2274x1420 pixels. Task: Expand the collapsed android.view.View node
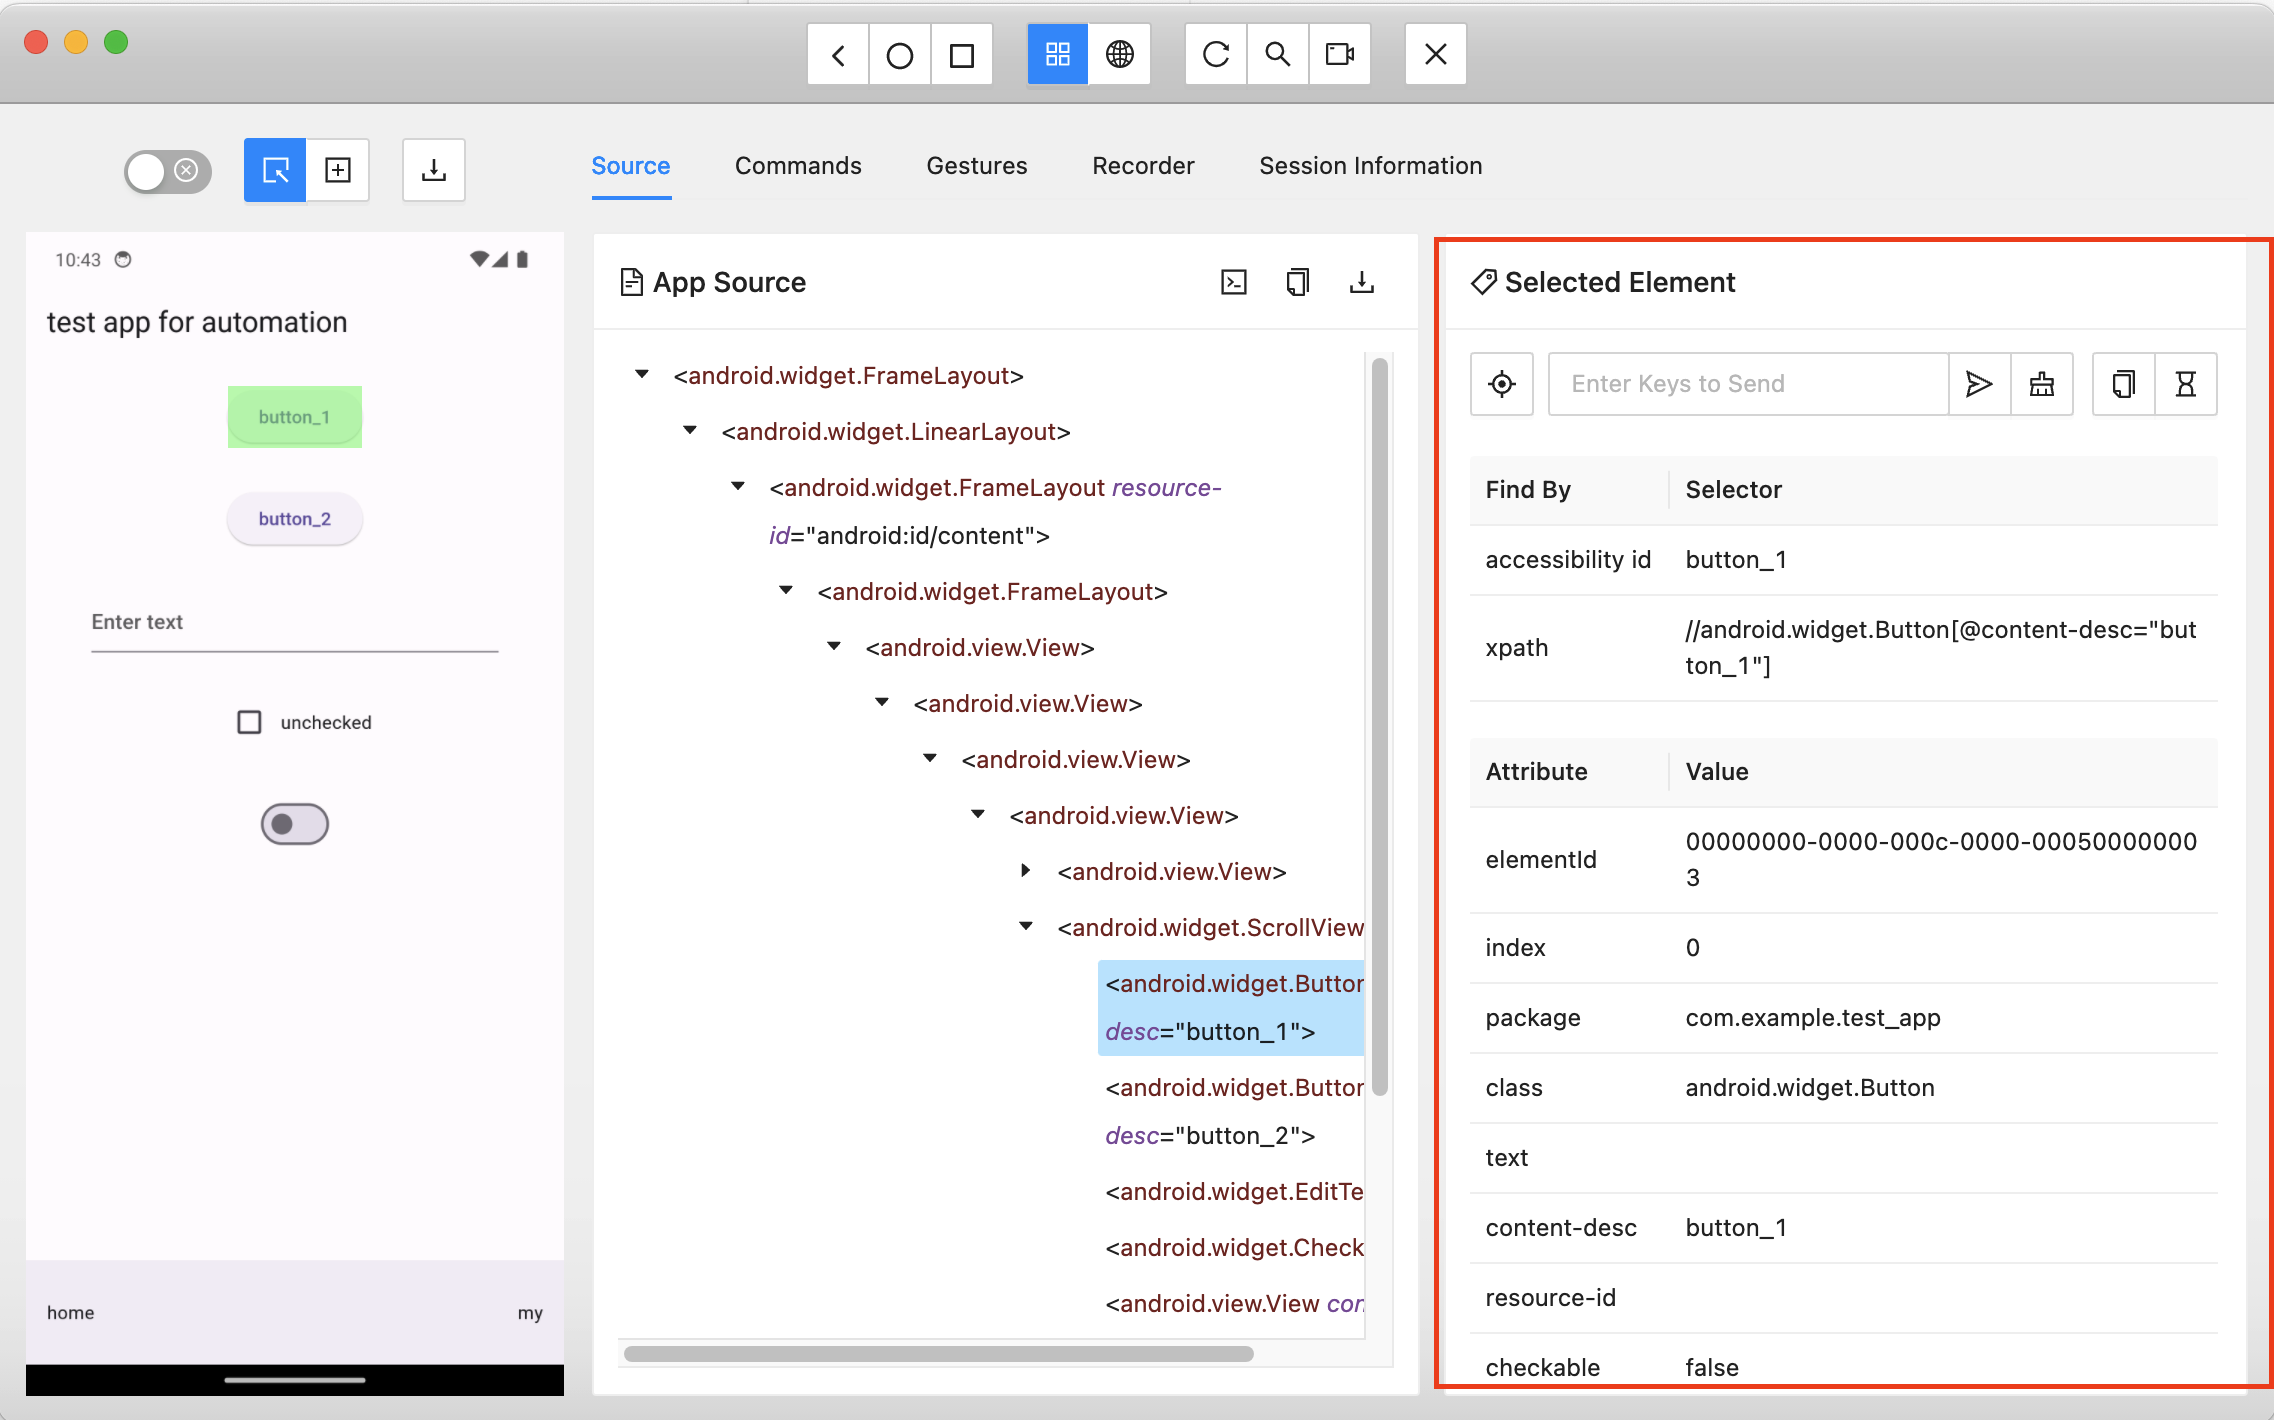pyautogui.click(x=1025, y=871)
